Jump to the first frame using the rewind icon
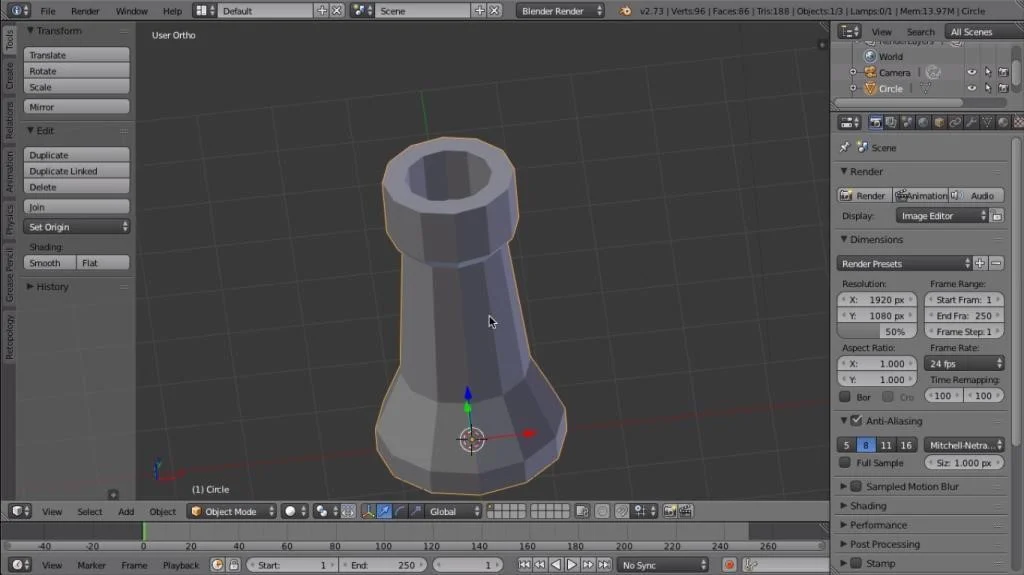1024x575 pixels. (524, 565)
